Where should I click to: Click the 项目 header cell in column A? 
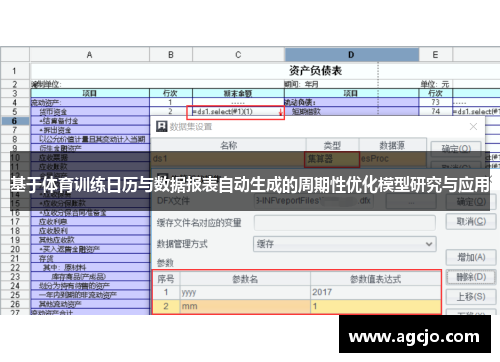[x=90, y=93]
